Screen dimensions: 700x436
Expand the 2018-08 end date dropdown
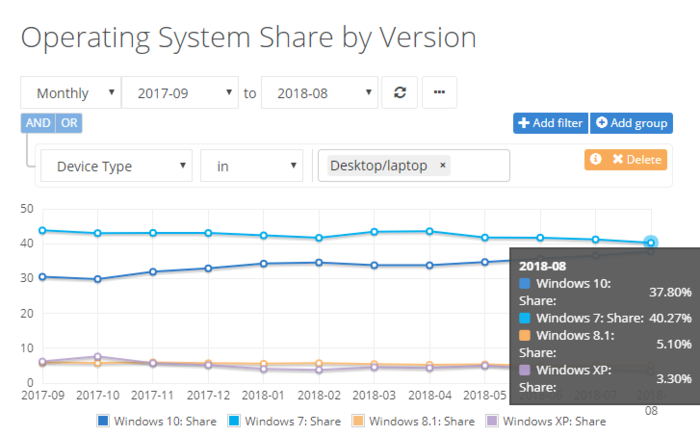[320, 93]
